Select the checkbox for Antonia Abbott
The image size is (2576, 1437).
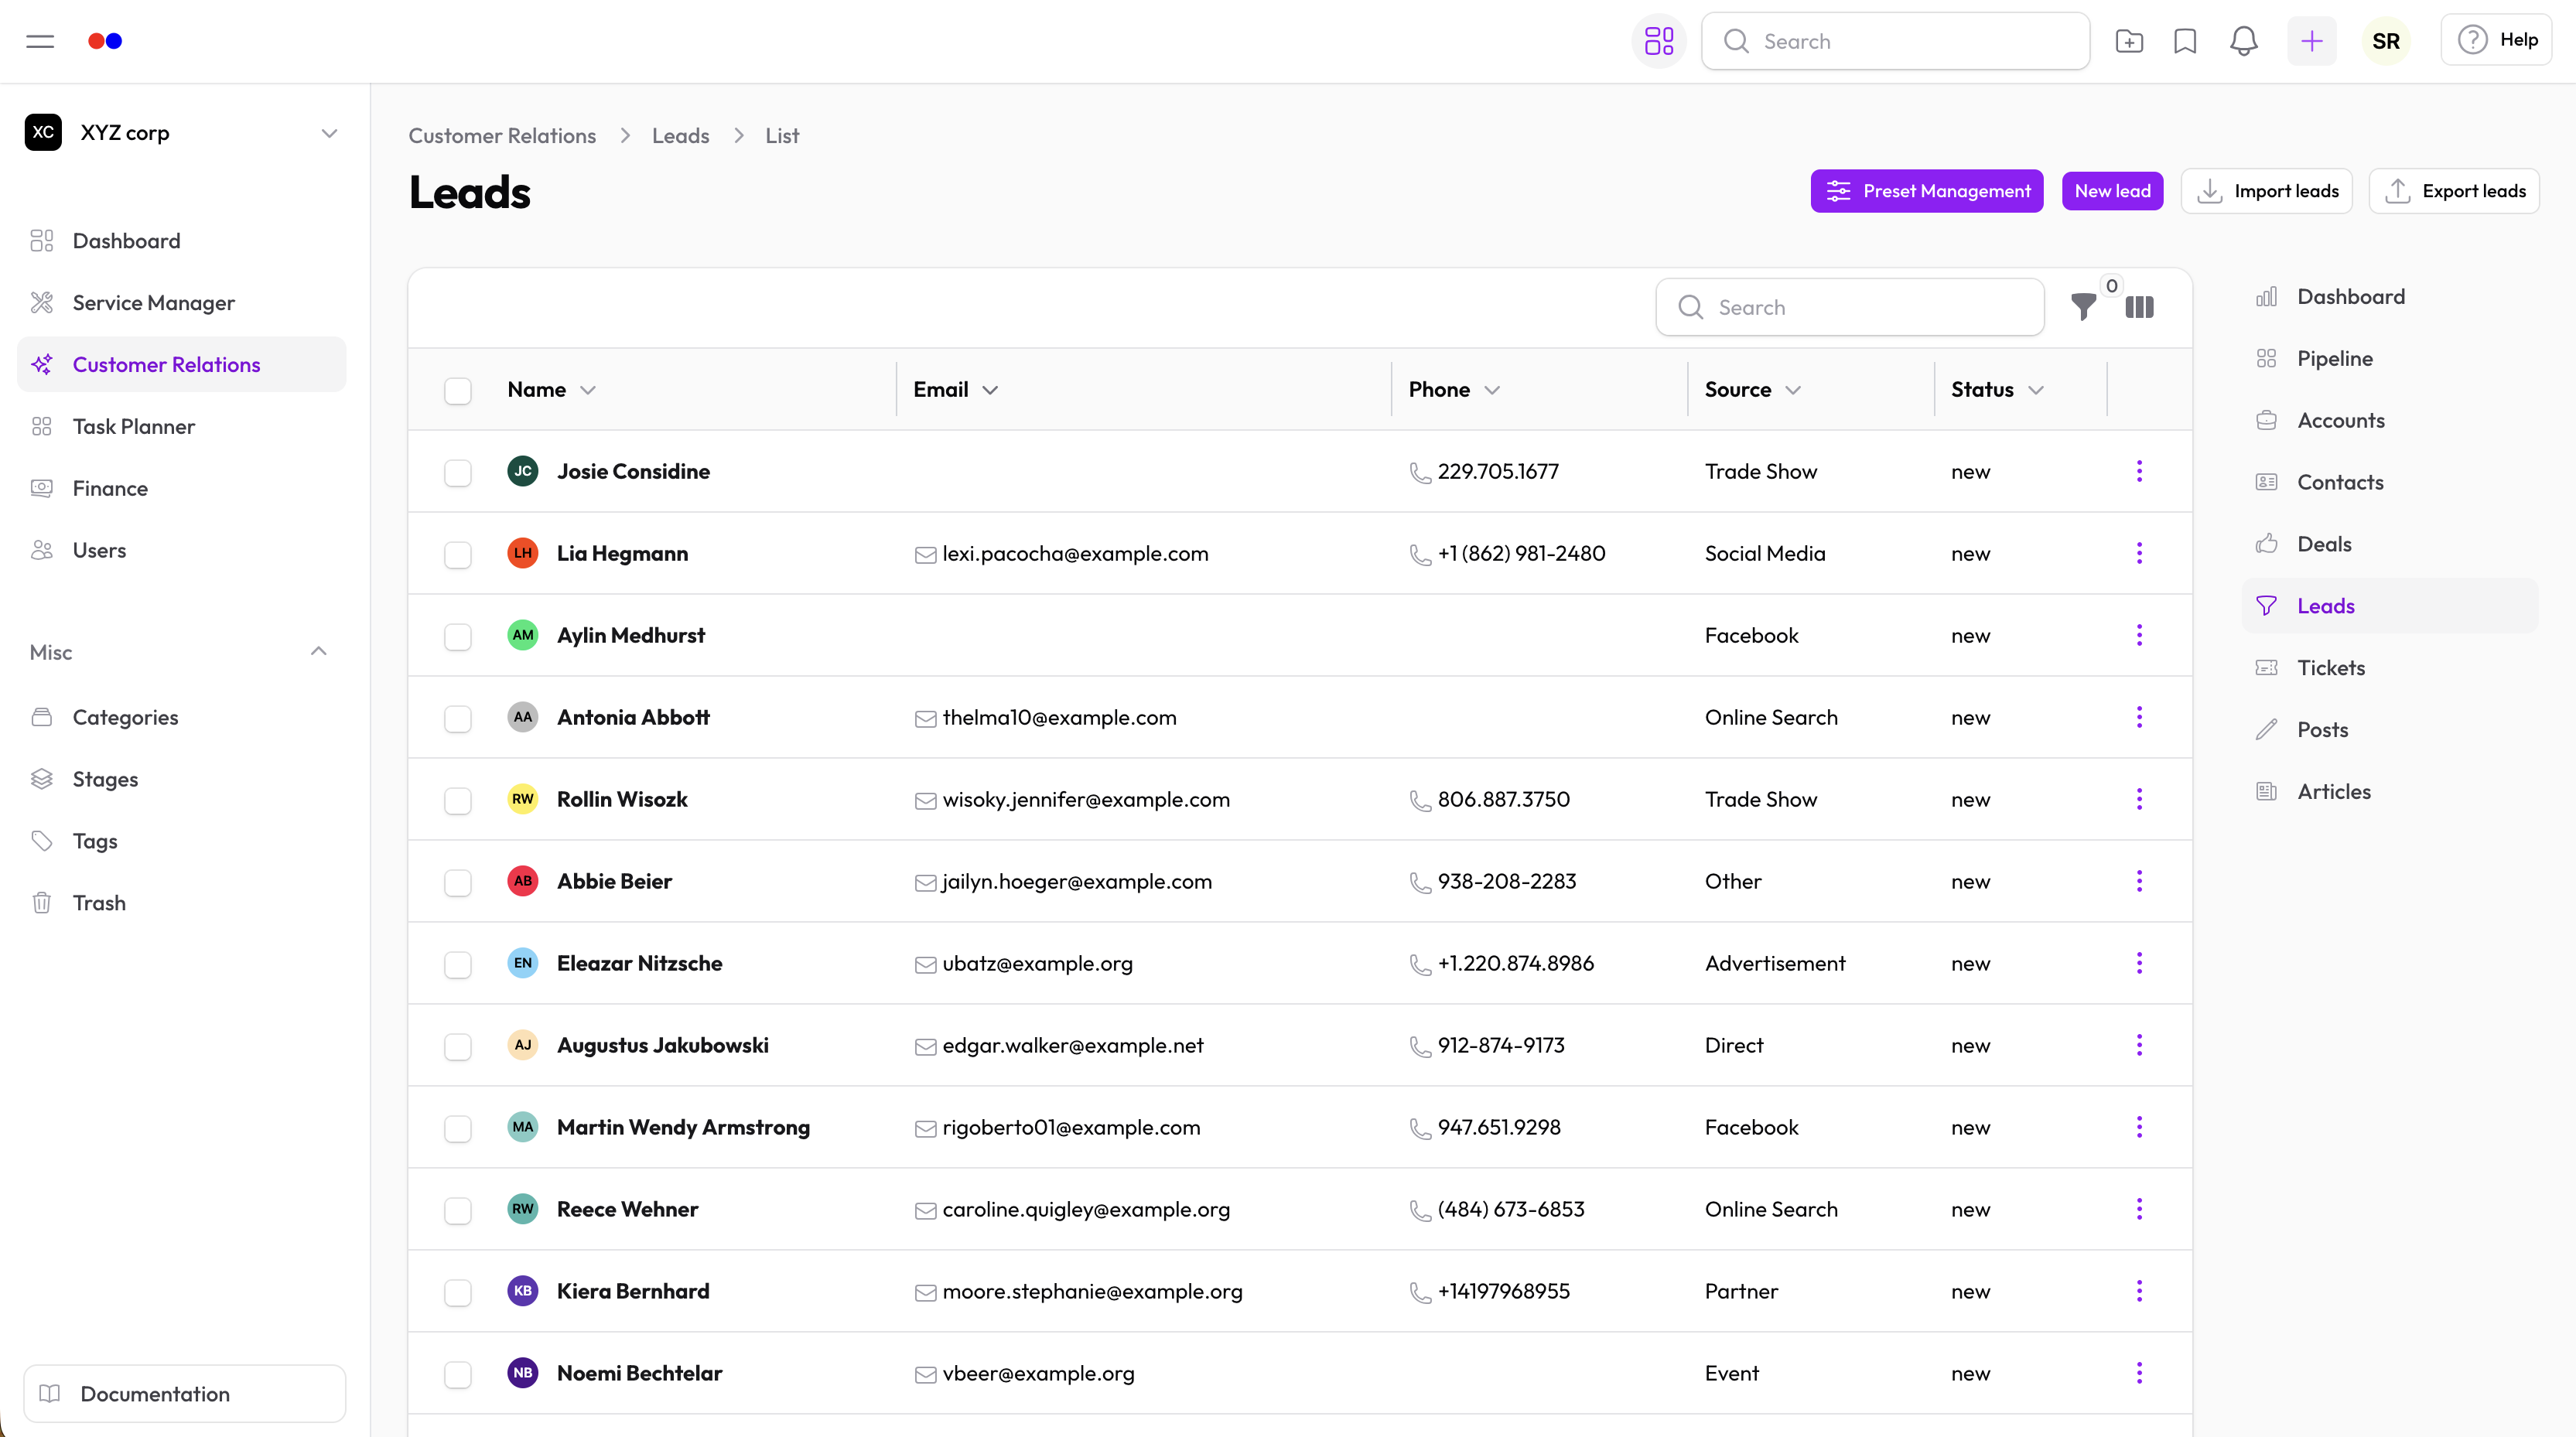tap(458, 718)
